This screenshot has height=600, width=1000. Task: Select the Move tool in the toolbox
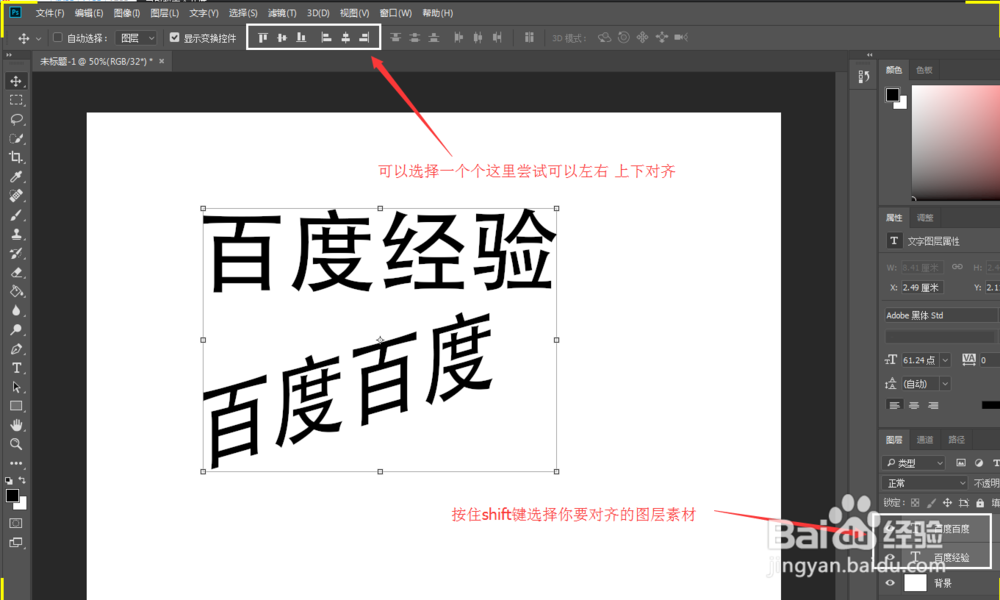pos(16,81)
